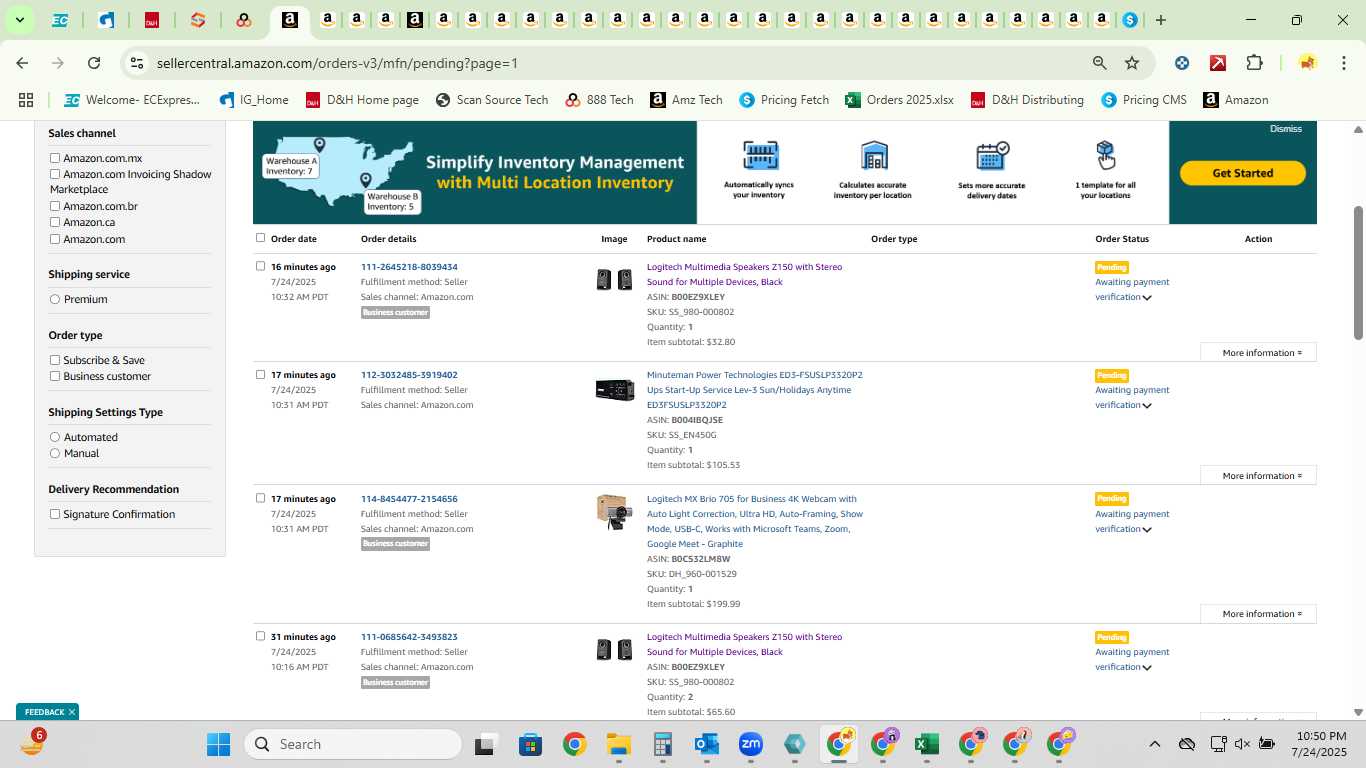The height and width of the screenshot is (768, 1366).
Task: Open More information for Speakers Z150 $32.80 order
Action: pyautogui.click(x=1258, y=352)
